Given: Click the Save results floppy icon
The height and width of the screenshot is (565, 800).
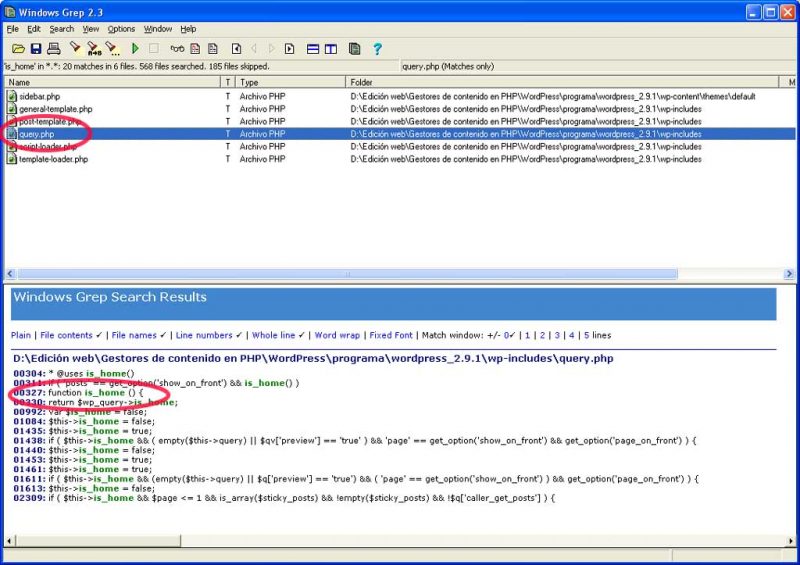Looking at the screenshot, I should point(36,48).
